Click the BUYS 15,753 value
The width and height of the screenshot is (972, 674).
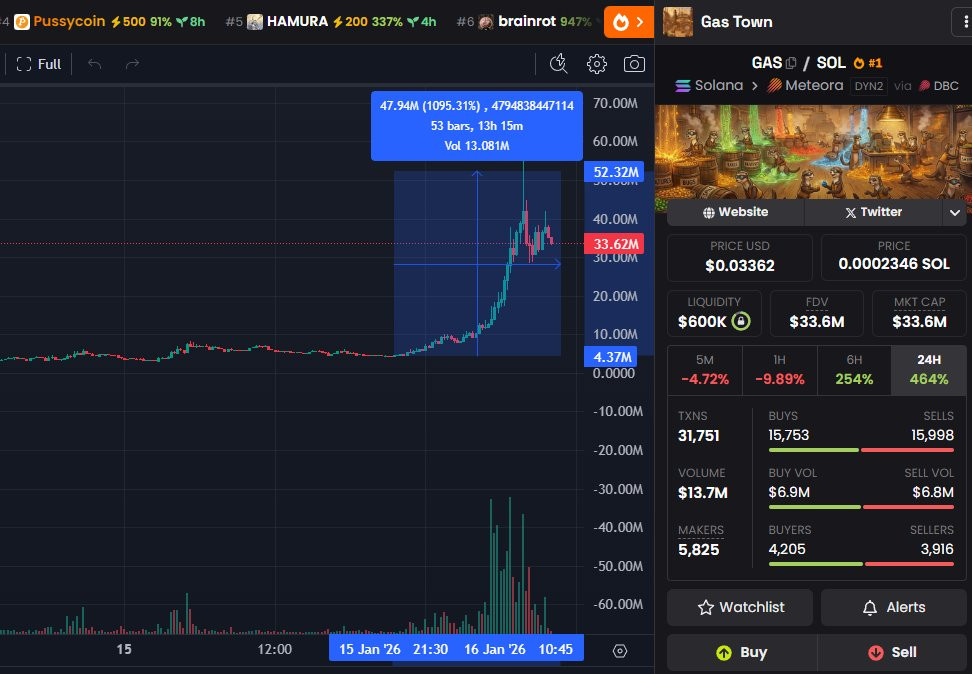[x=789, y=435]
